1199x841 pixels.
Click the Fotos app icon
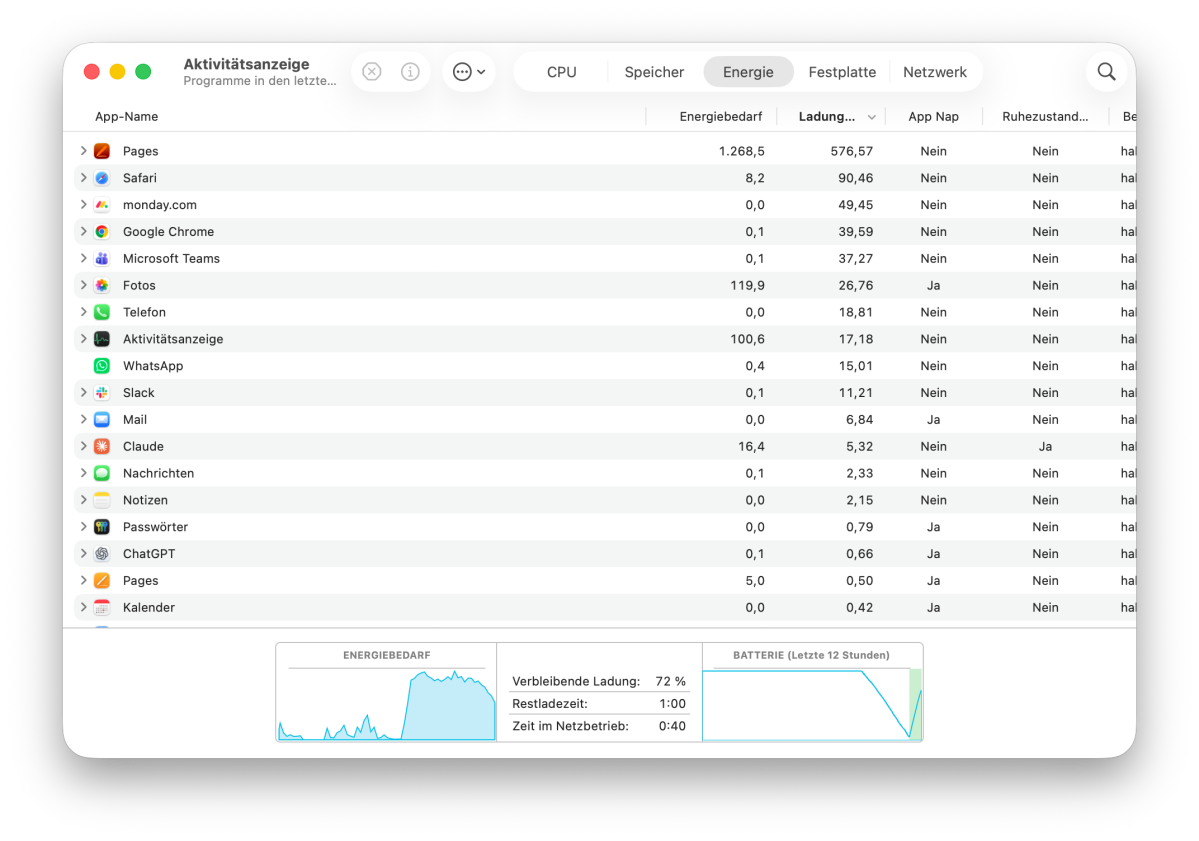click(x=102, y=285)
